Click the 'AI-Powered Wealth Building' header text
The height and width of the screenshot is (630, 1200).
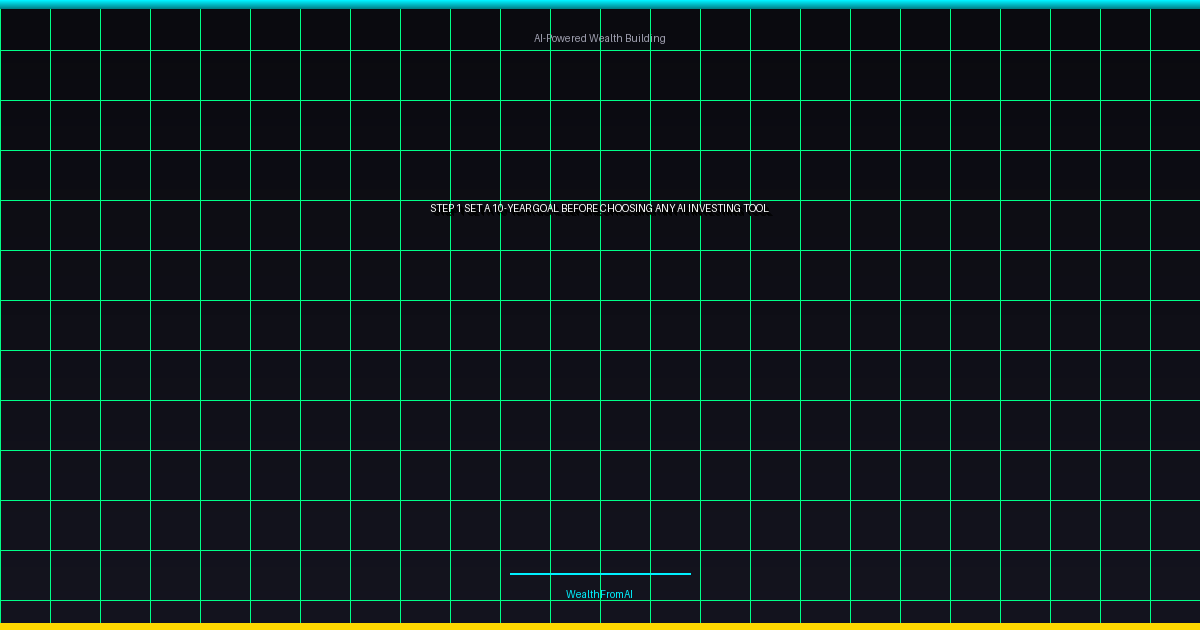(599, 38)
